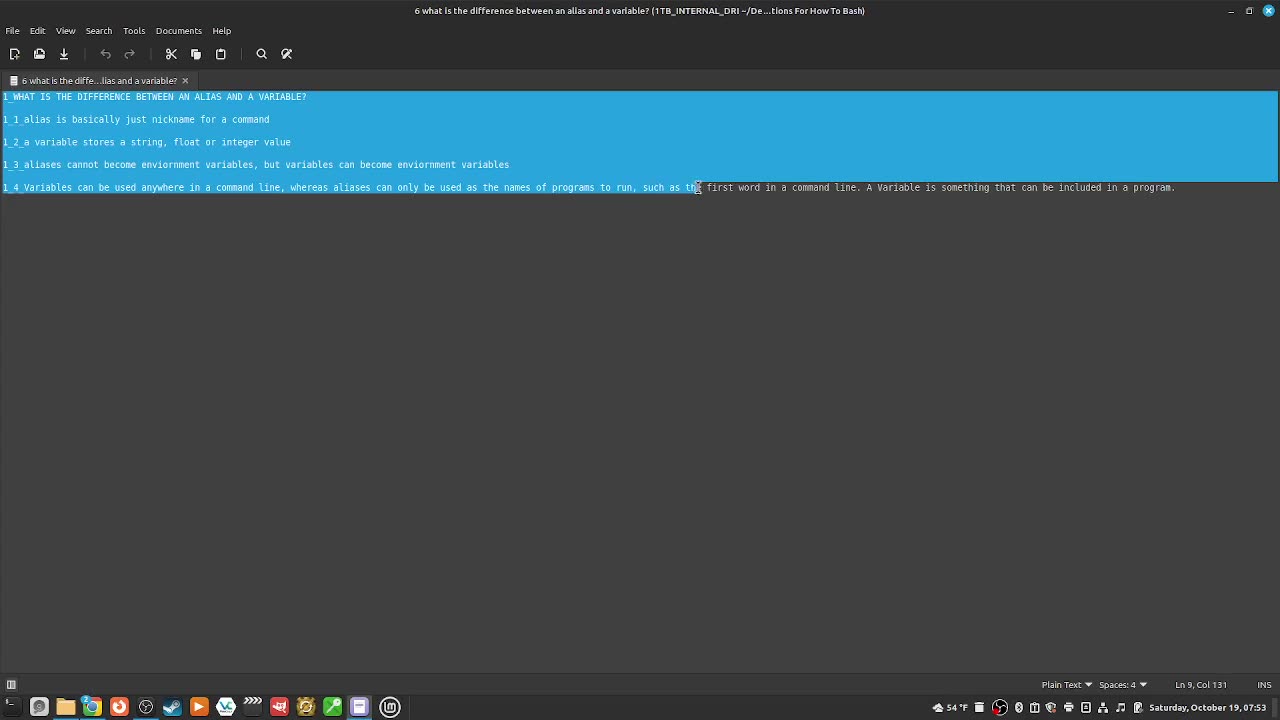This screenshot has width=1280, height=720.
Task: Open the Spaces: 4 tab width dropdown
Action: coord(1122,685)
